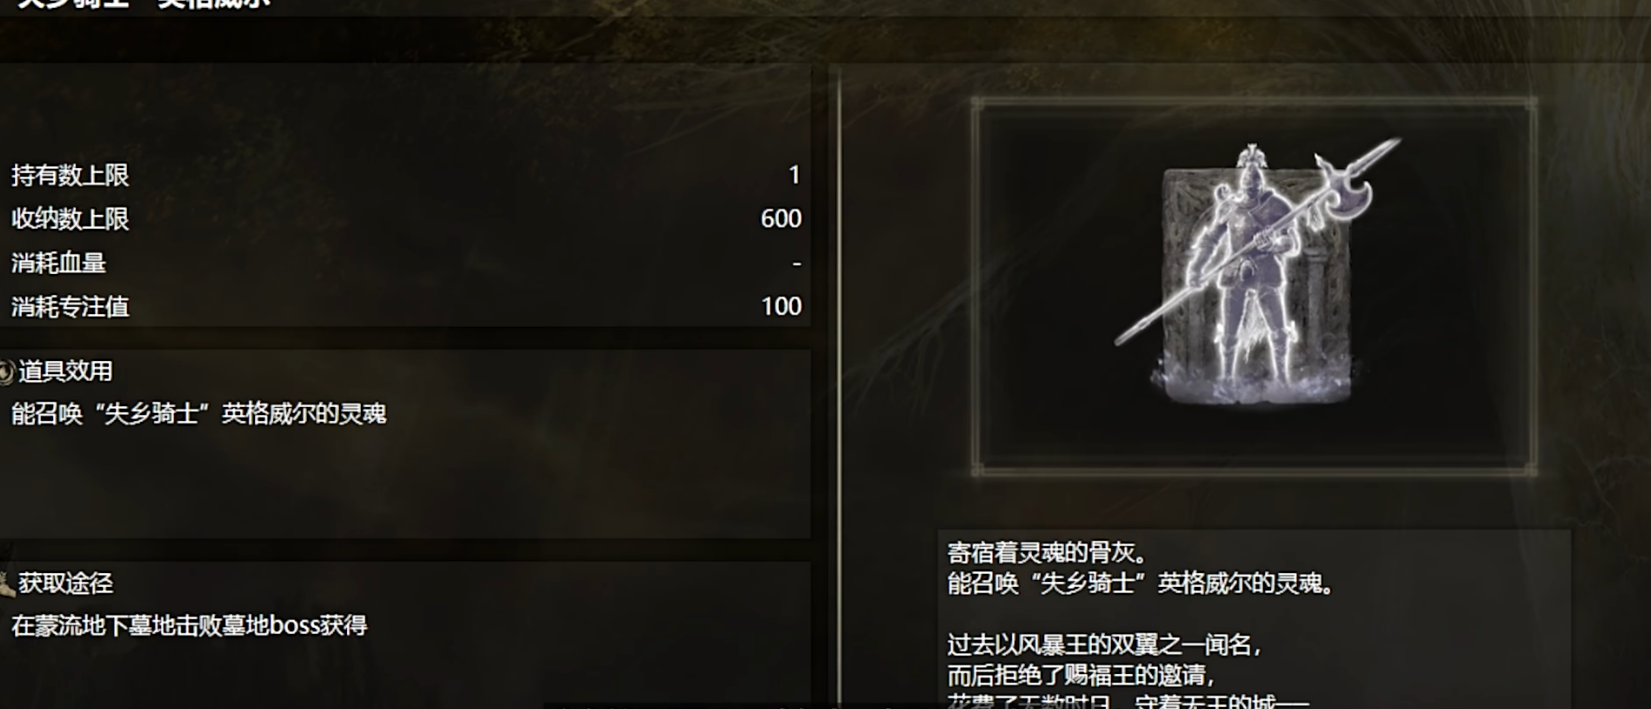Click the 获取途径 section icon

(6, 584)
